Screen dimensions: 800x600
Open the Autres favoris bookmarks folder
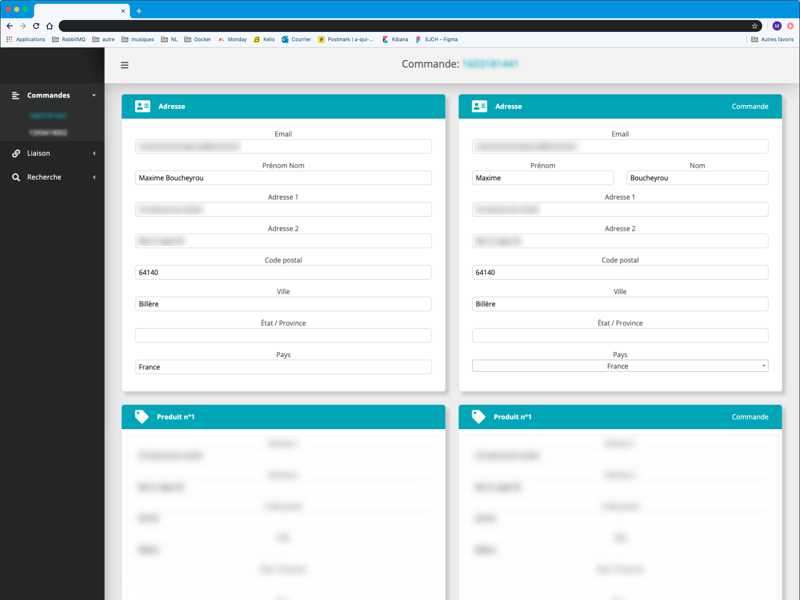[771, 40]
